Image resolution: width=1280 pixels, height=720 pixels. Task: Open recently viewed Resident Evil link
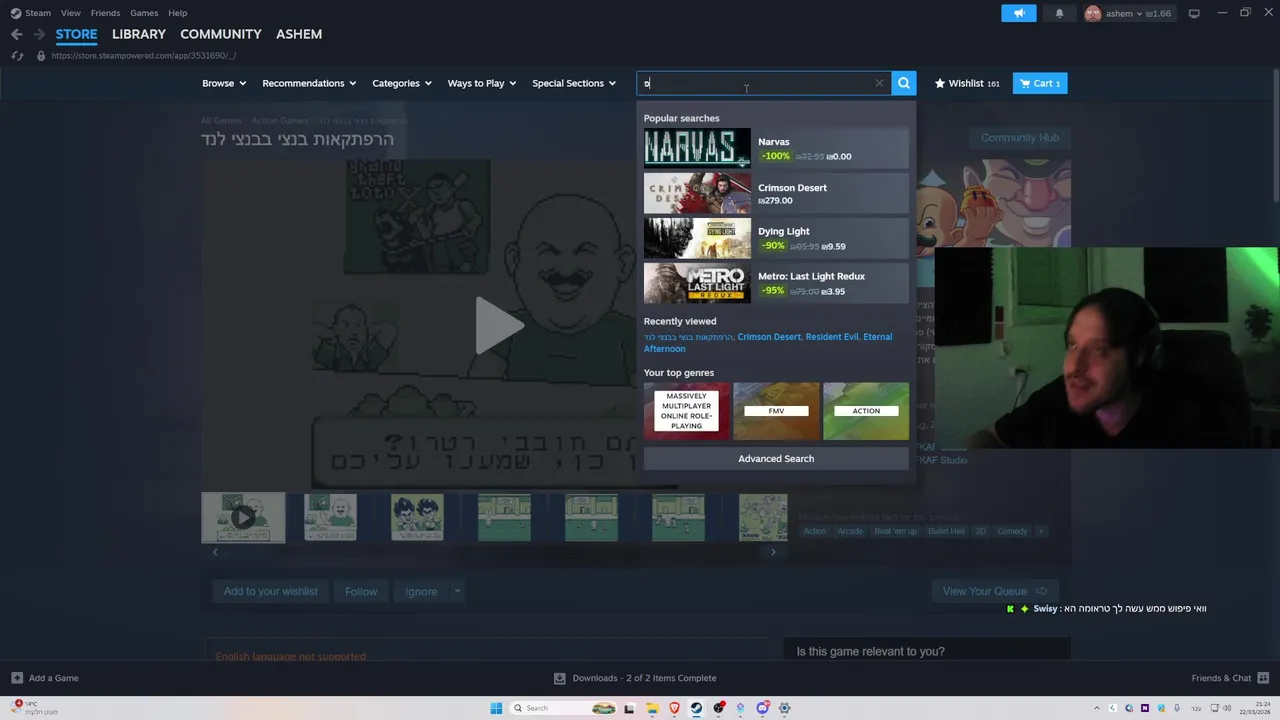pos(832,337)
